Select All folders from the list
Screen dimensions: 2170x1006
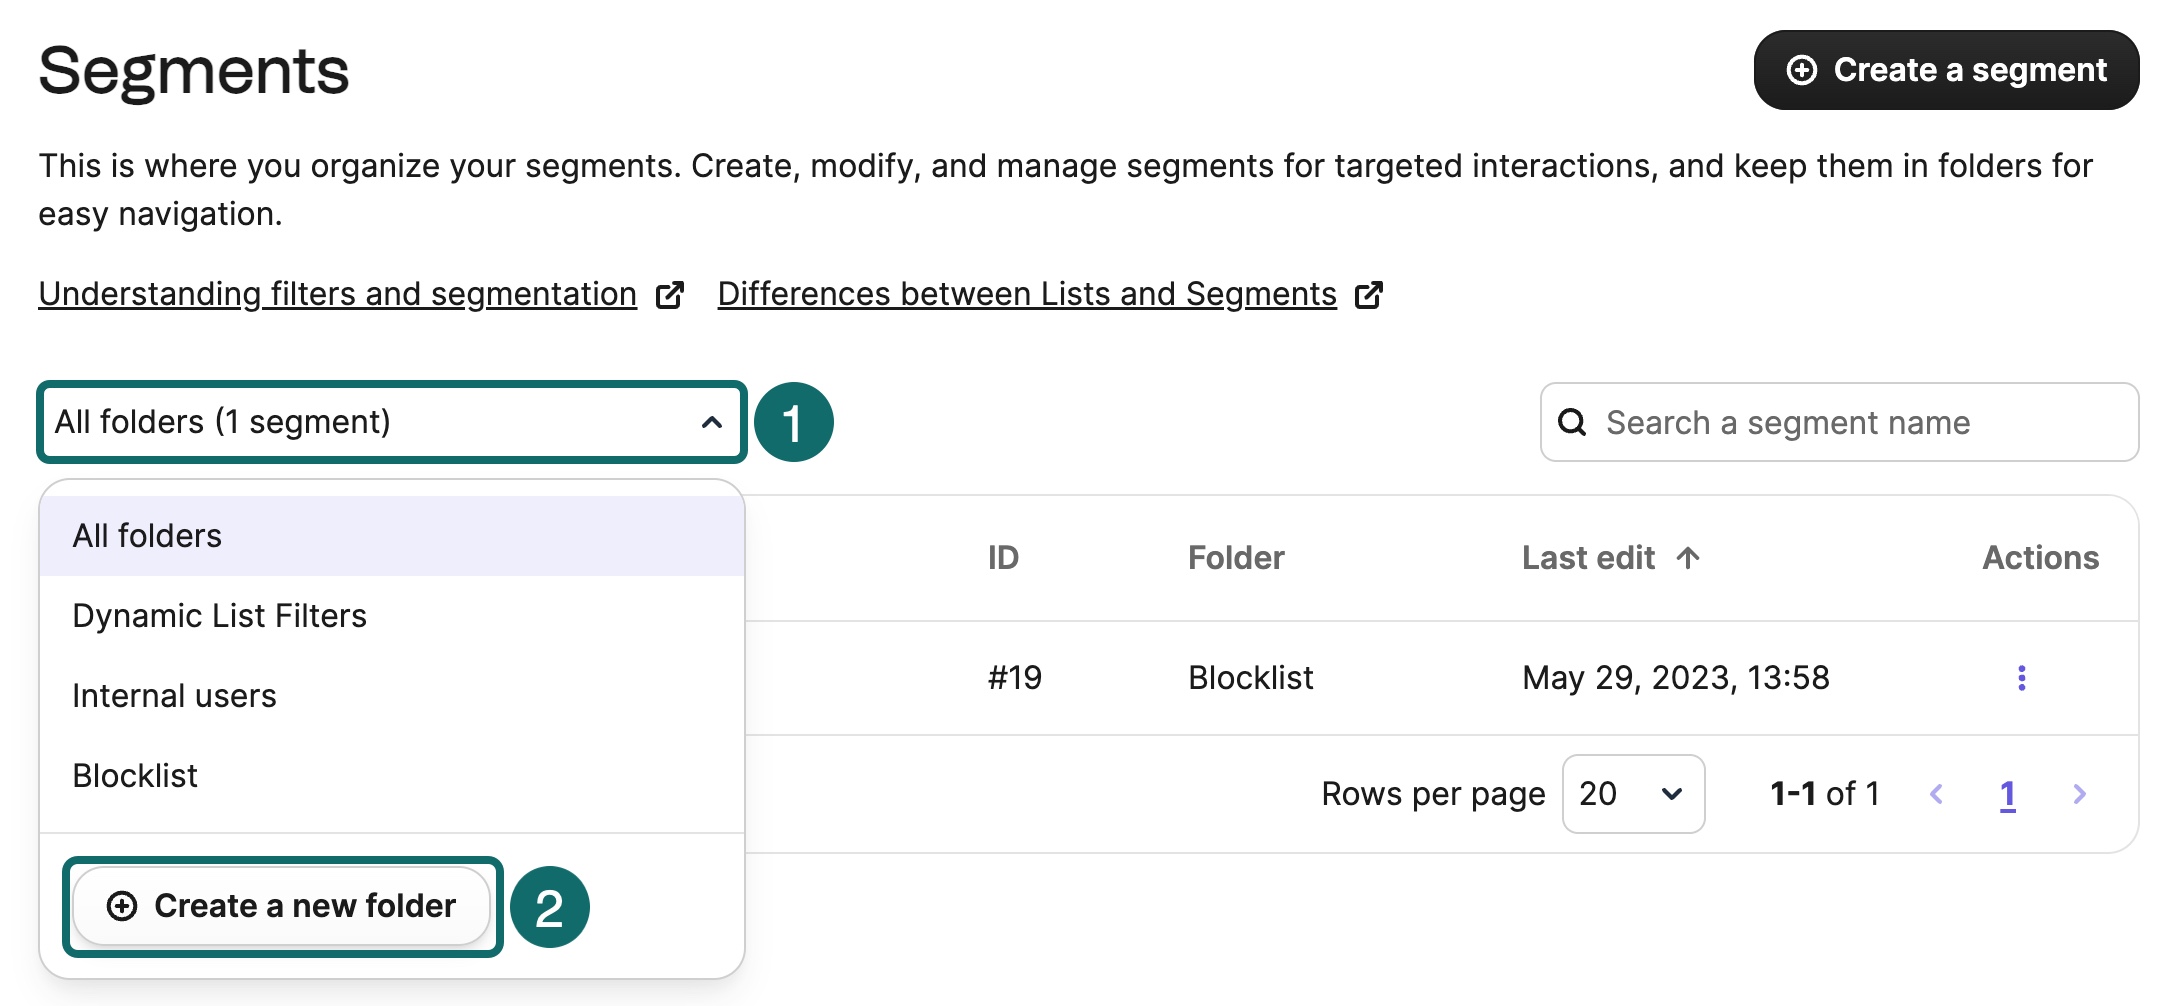coord(147,536)
